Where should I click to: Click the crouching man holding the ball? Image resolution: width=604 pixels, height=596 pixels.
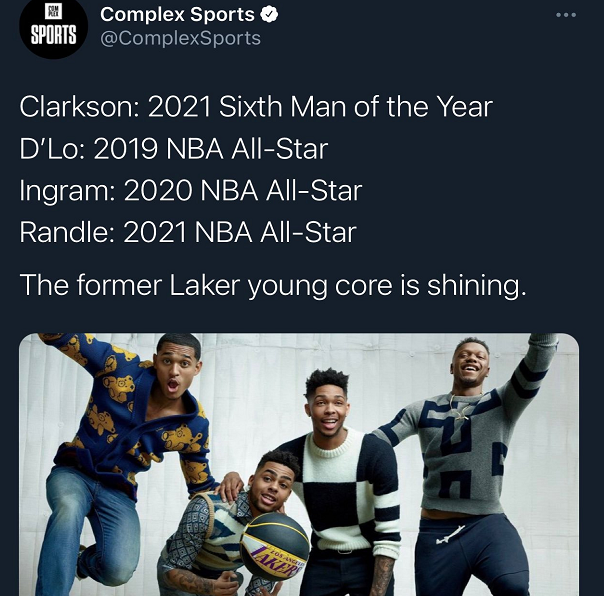(231, 526)
